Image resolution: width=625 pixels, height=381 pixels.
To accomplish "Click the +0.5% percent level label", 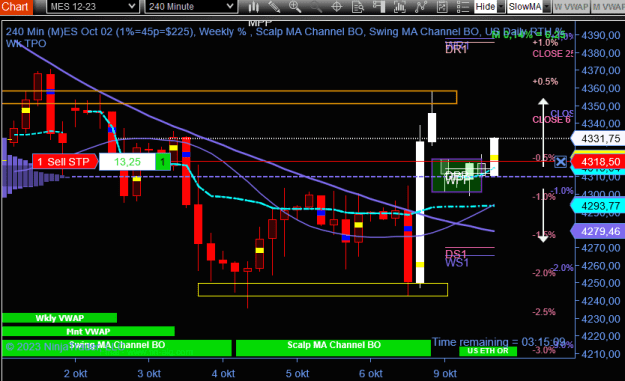I will tap(545, 82).
